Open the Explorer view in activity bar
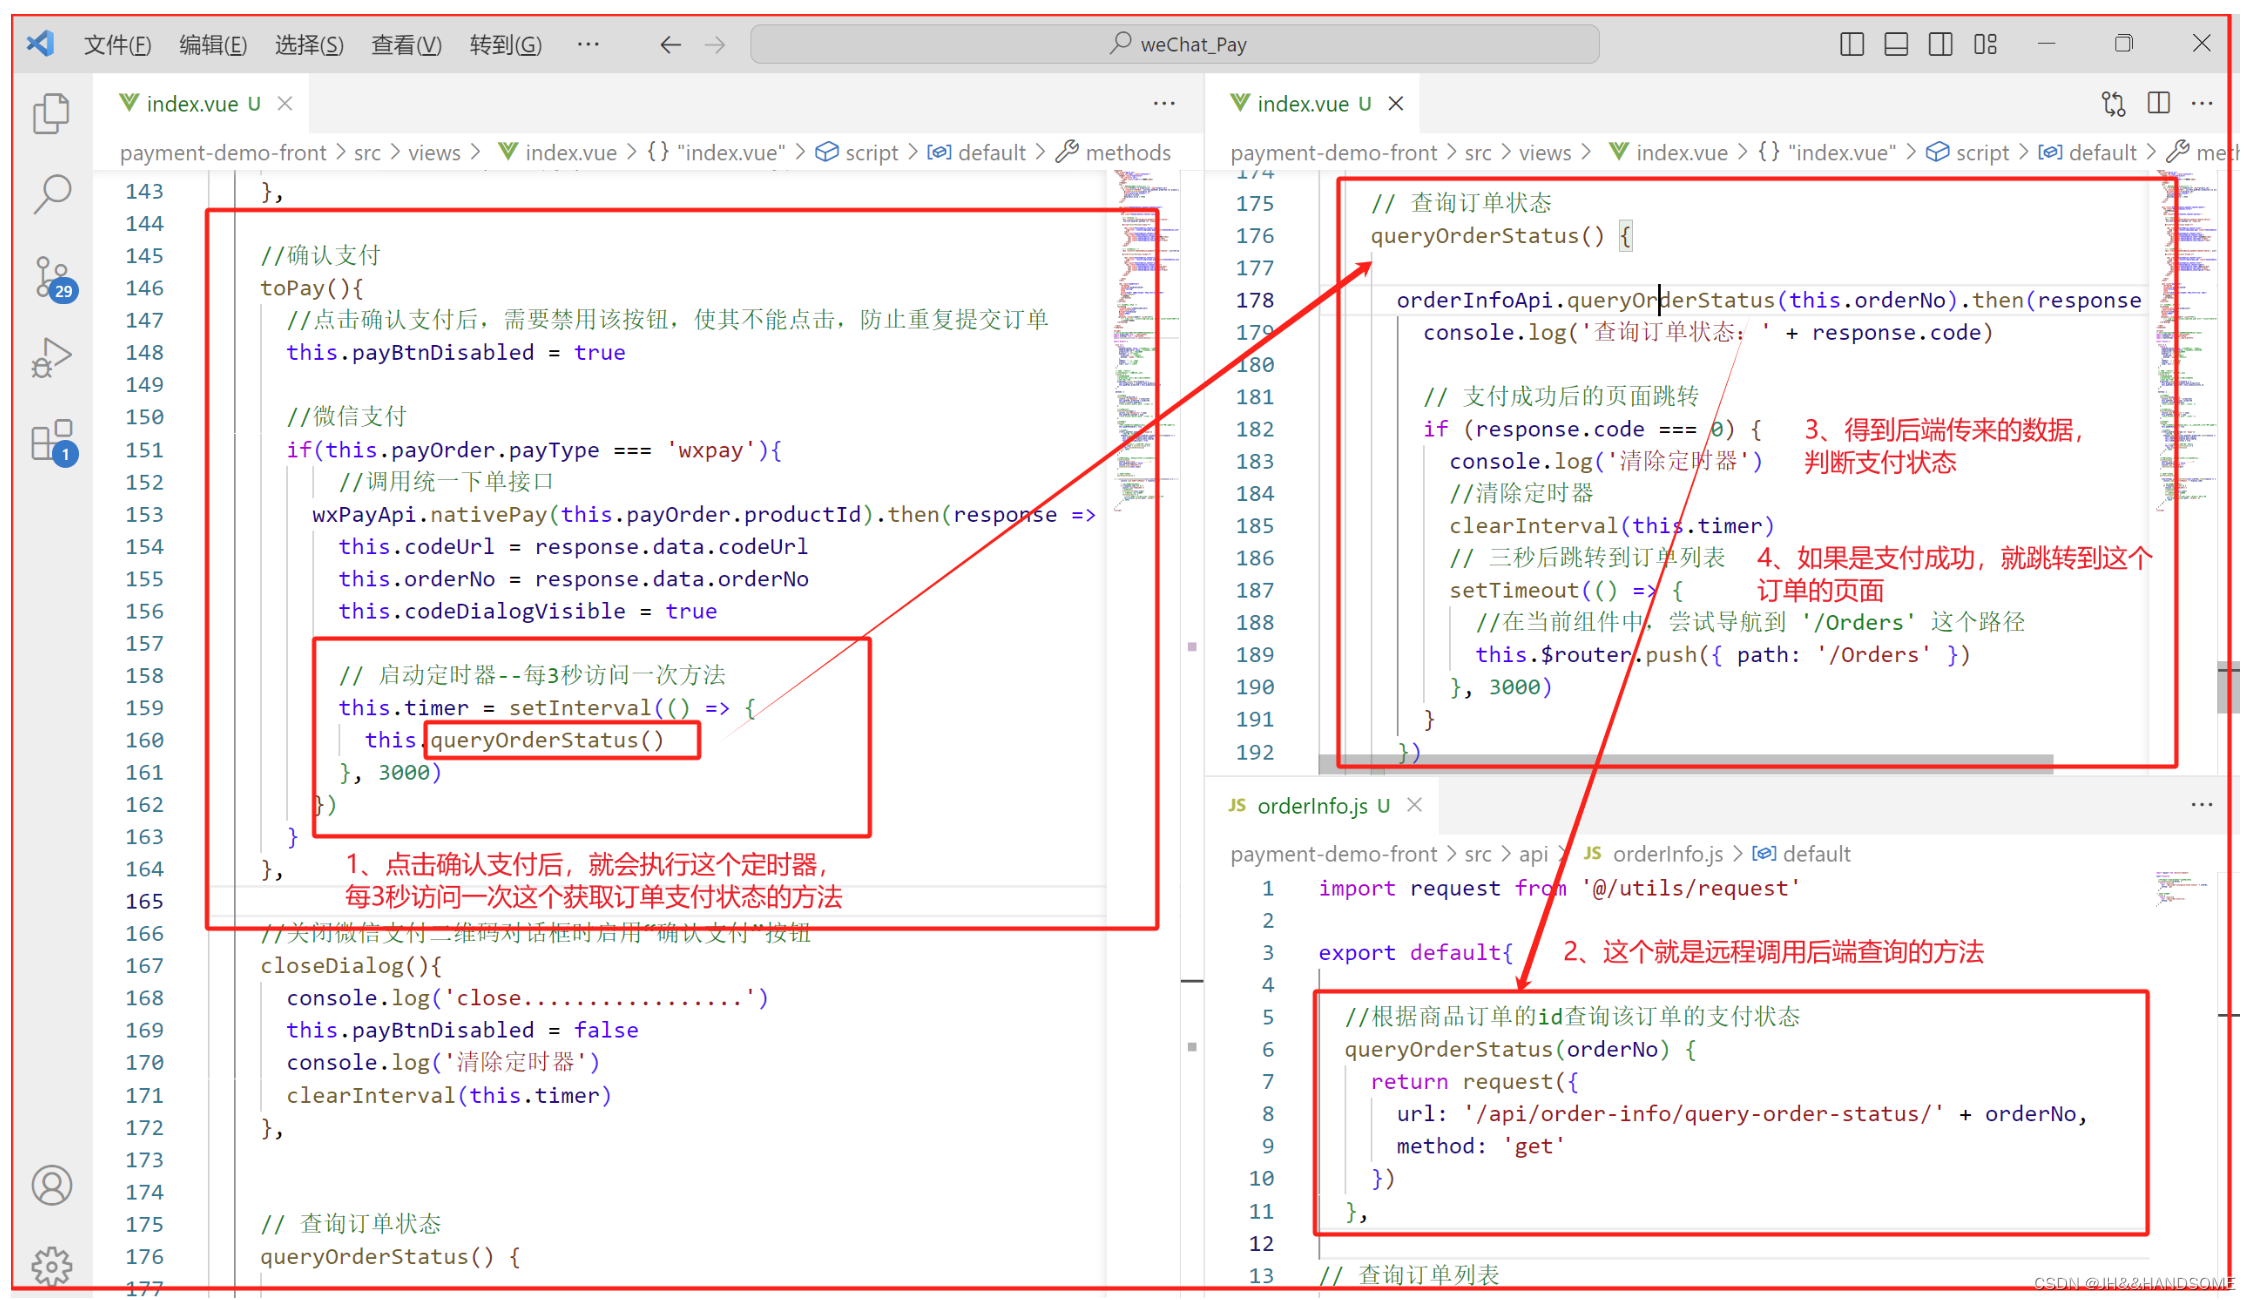This screenshot has width=2251, height=1300. pos(51,112)
